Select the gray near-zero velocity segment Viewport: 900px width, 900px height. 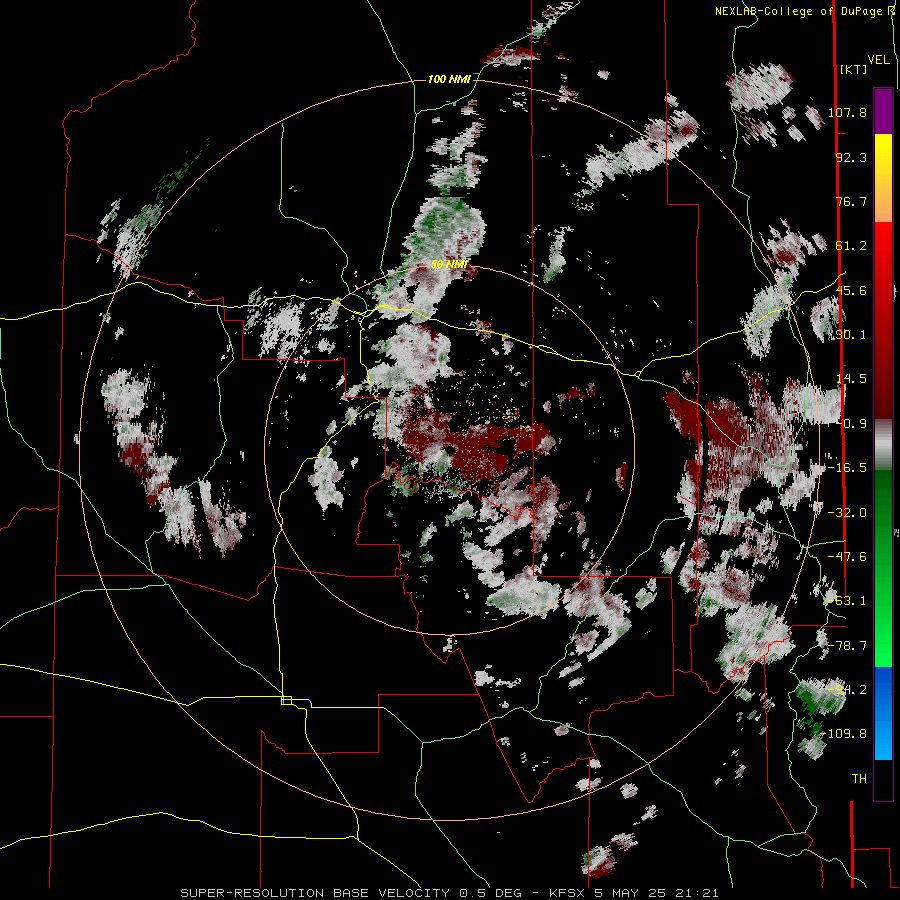[x=883, y=445]
